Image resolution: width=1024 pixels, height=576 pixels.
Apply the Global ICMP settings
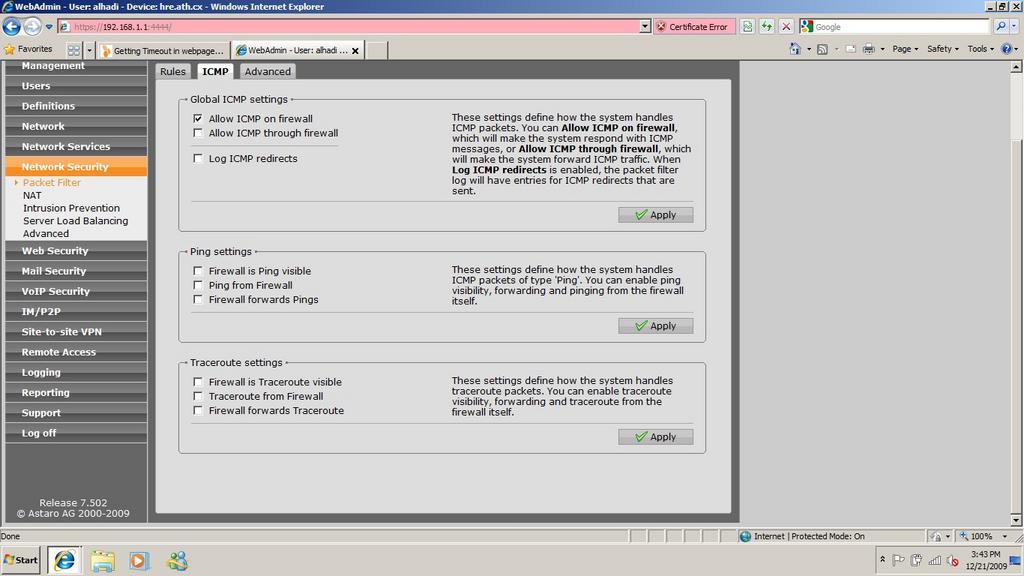click(x=656, y=215)
